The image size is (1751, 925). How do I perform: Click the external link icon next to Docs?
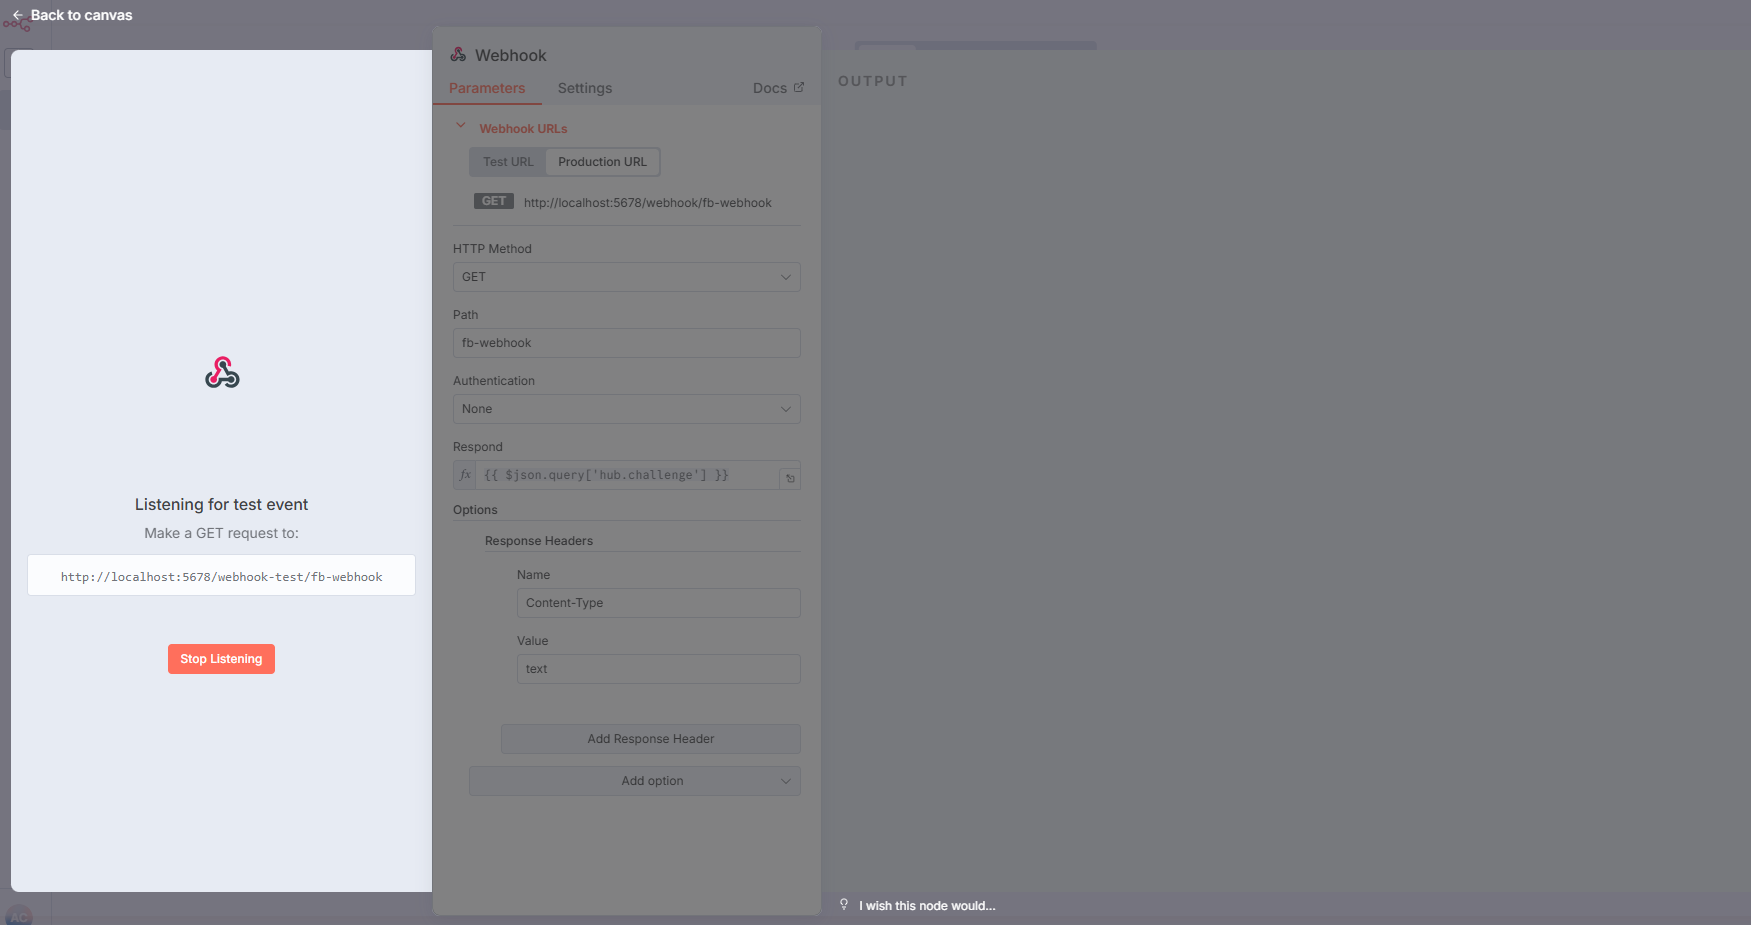tap(799, 87)
